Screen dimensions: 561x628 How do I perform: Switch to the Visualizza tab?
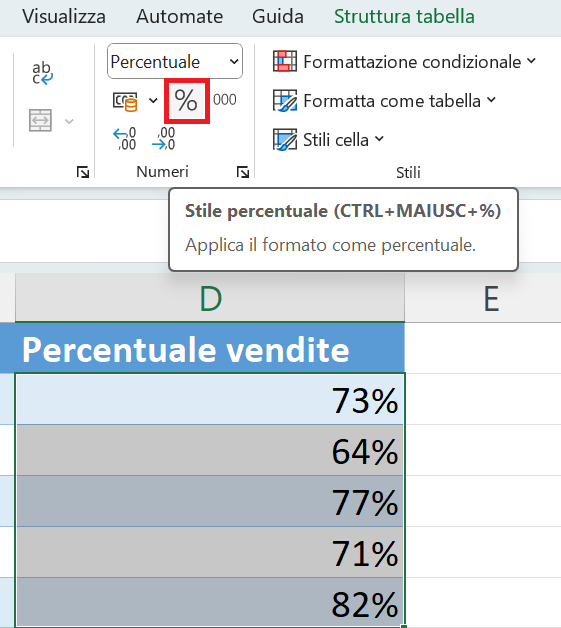pyautogui.click(x=64, y=17)
